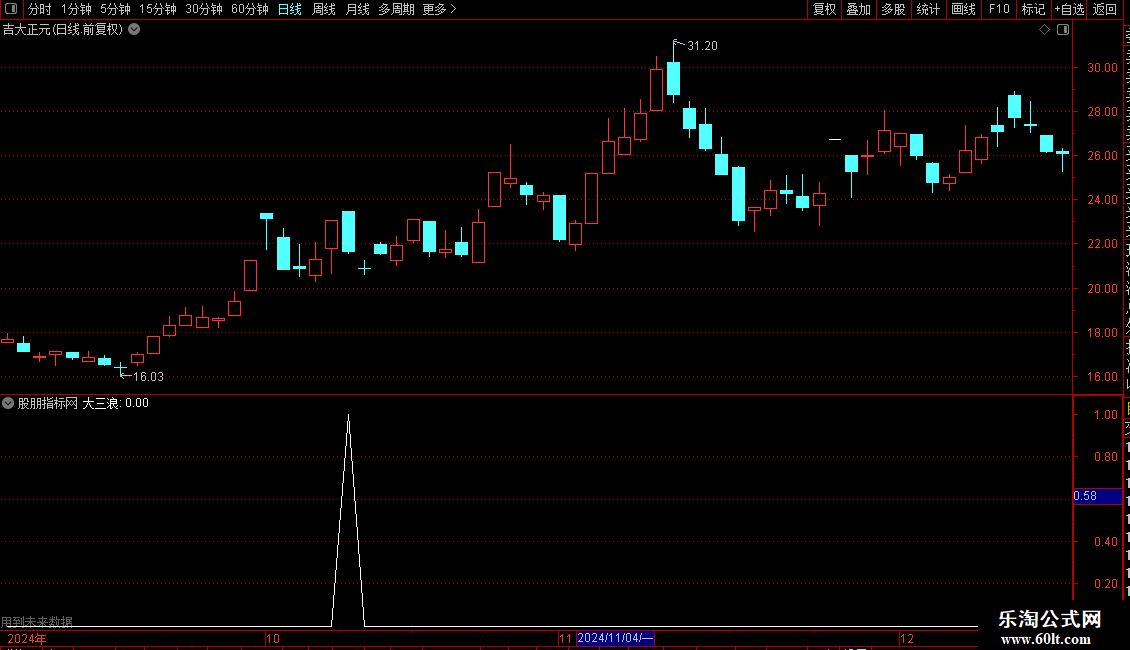Open dropdown beside 吉大正元 chart title
This screenshot has width=1130, height=650.
pyautogui.click(x=134, y=30)
